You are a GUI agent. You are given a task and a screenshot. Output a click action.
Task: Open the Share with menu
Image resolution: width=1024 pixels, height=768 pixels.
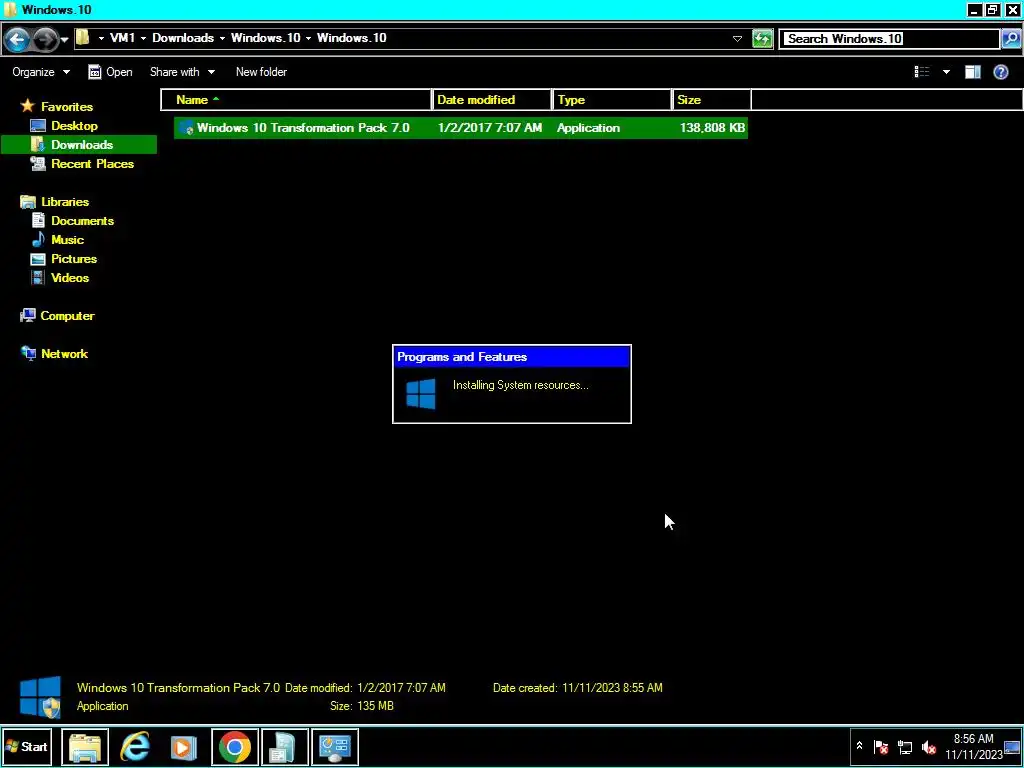tap(182, 72)
